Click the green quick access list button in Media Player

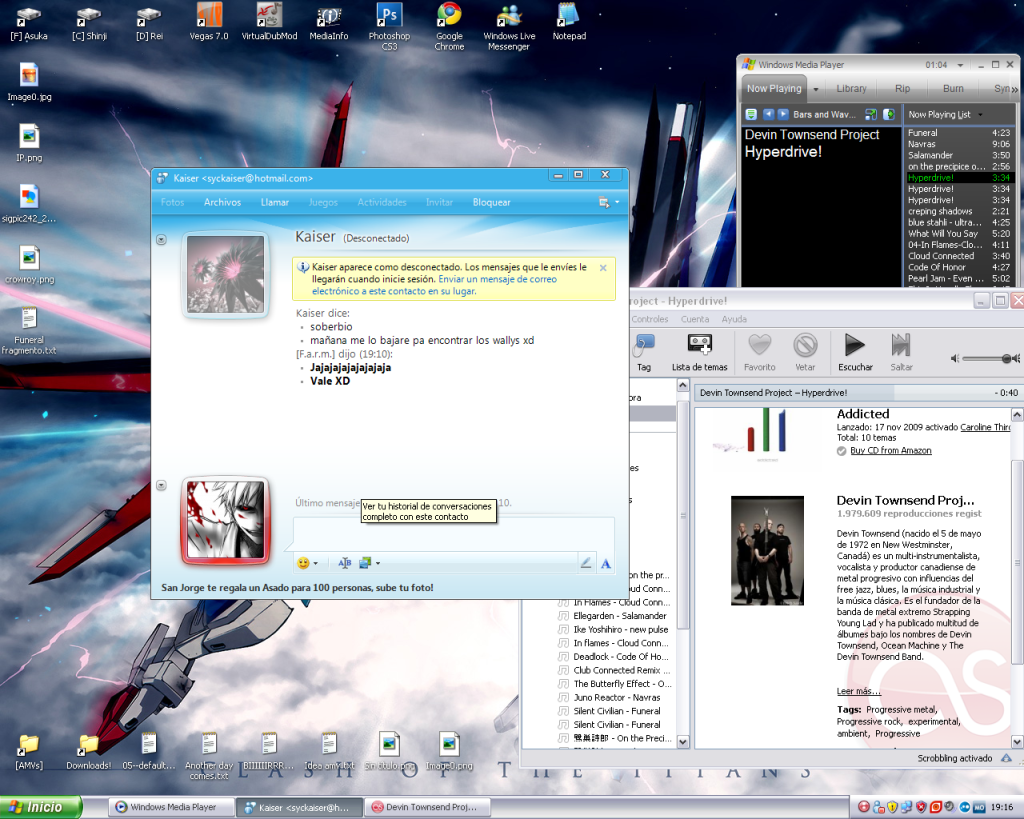(751, 114)
